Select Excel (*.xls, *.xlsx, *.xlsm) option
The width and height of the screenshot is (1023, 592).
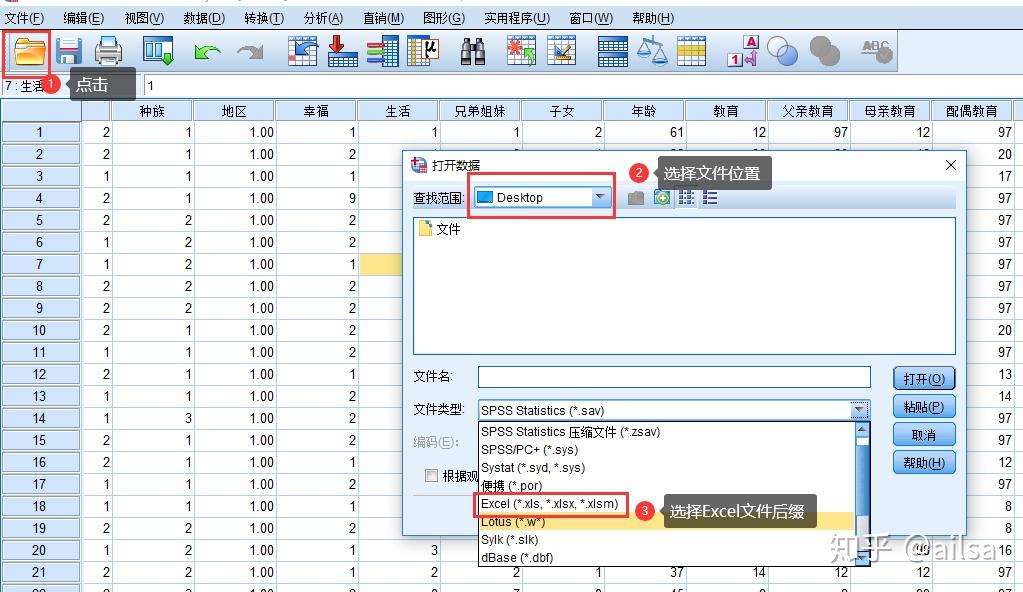pyautogui.click(x=549, y=504)
